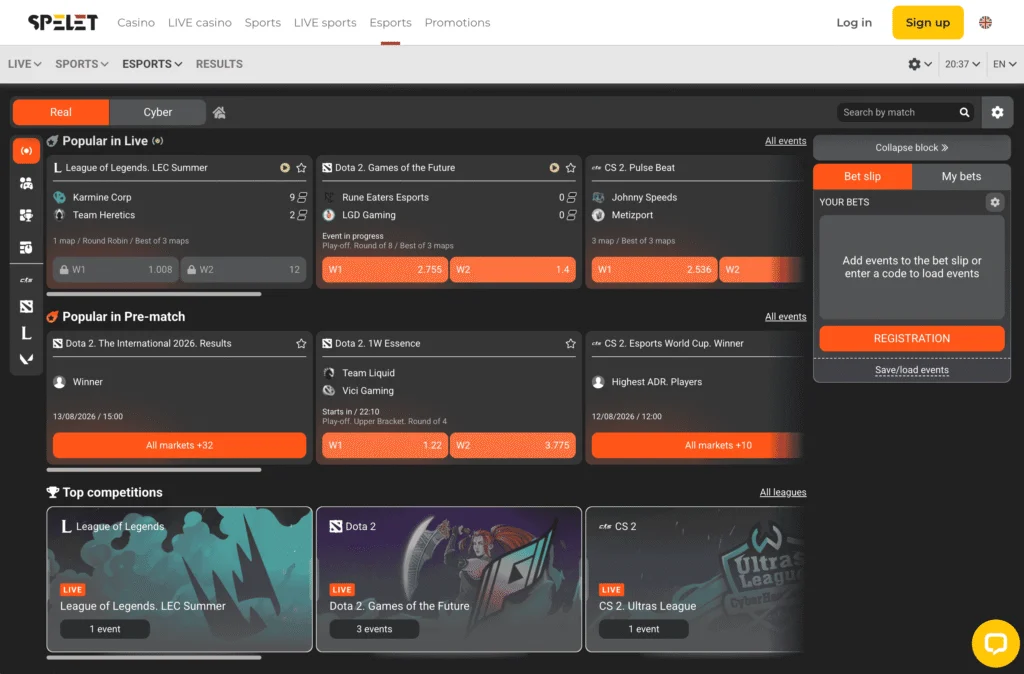Open All events for Popular in Live
Screen dimensions: 1024x674
coord(786,141)
